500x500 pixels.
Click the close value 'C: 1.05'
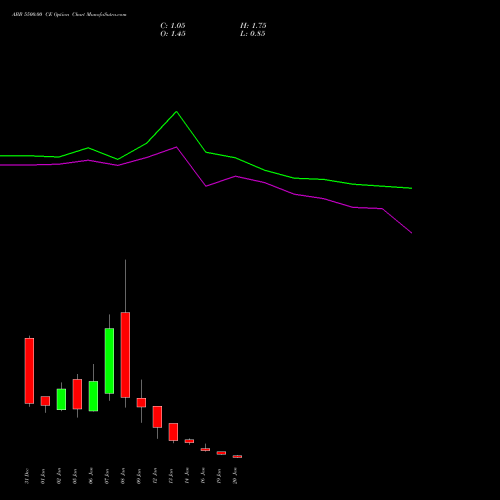(x=173, y=26)
